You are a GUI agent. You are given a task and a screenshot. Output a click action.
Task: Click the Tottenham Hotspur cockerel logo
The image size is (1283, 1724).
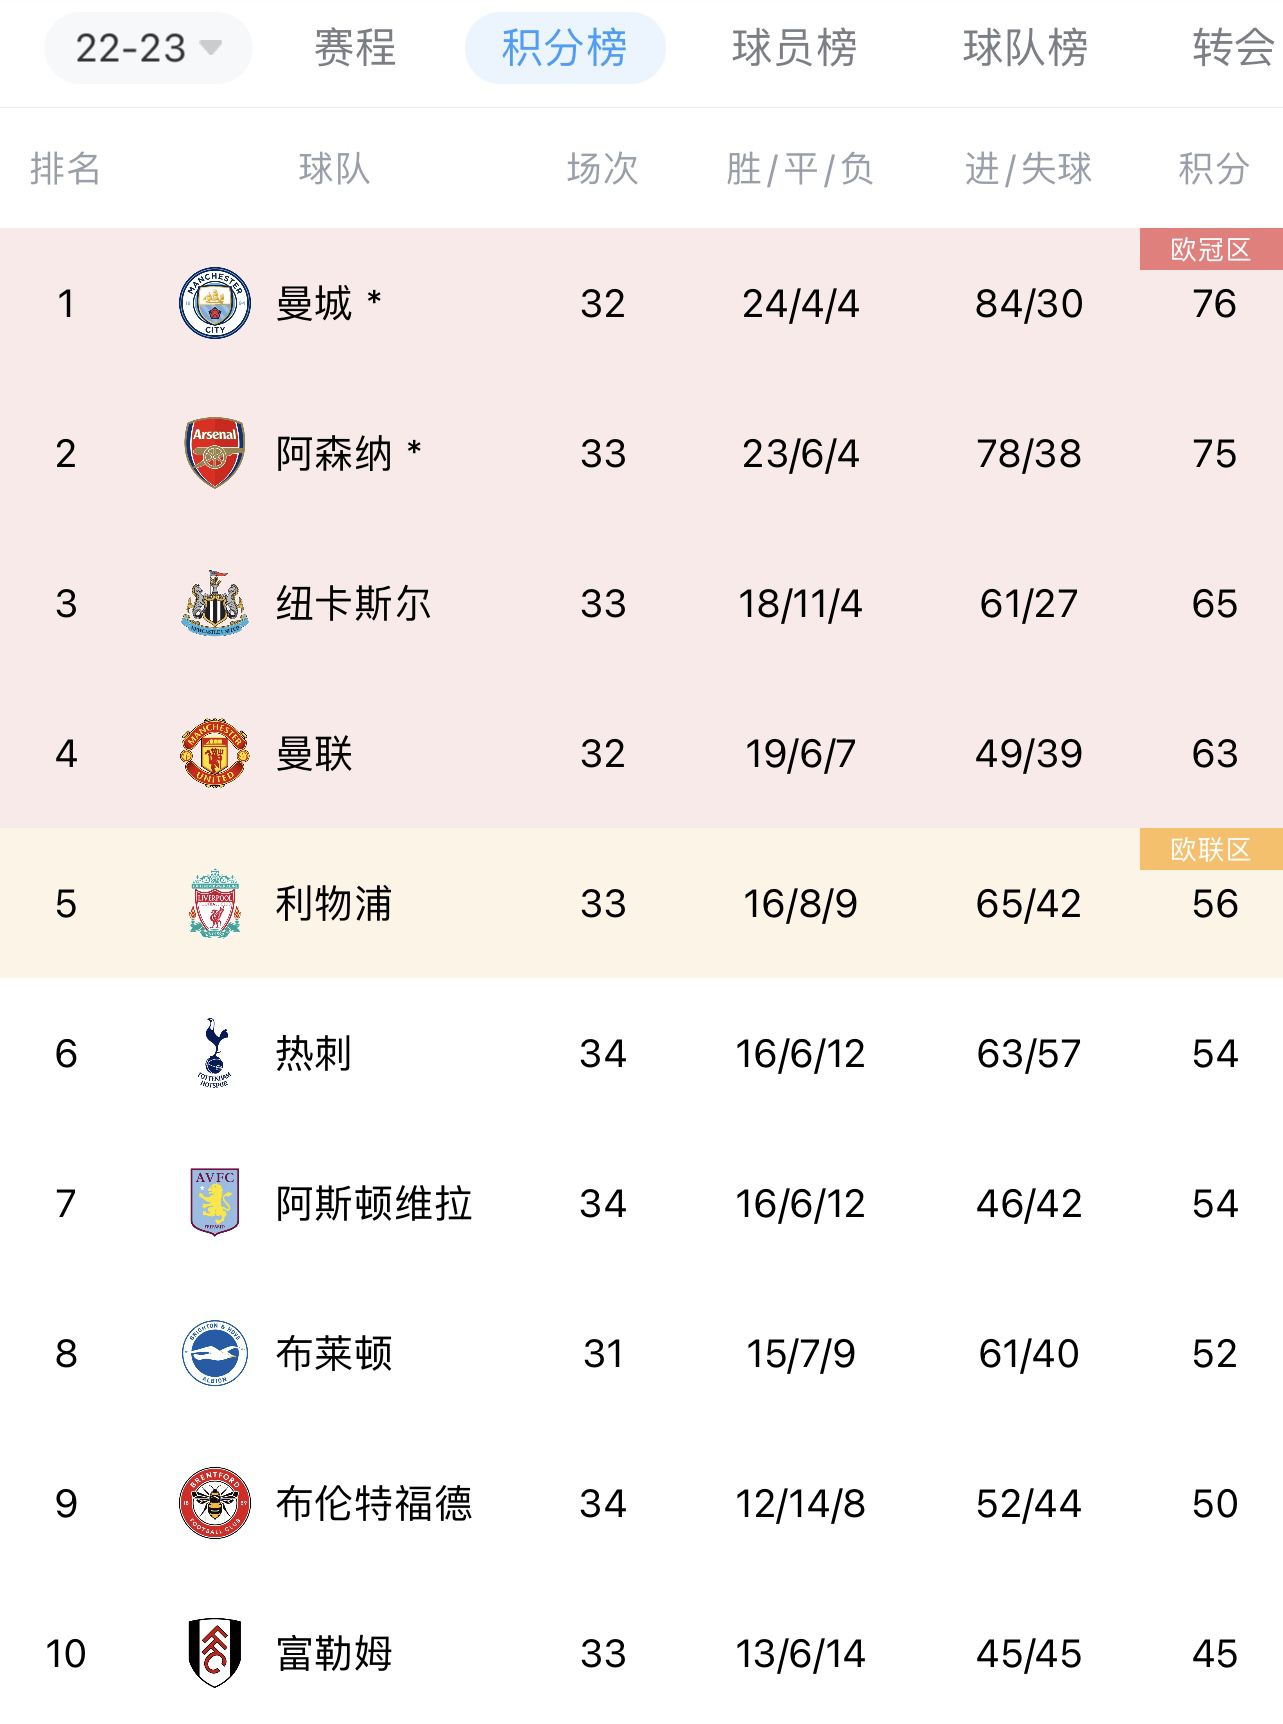click(215, 1053)
